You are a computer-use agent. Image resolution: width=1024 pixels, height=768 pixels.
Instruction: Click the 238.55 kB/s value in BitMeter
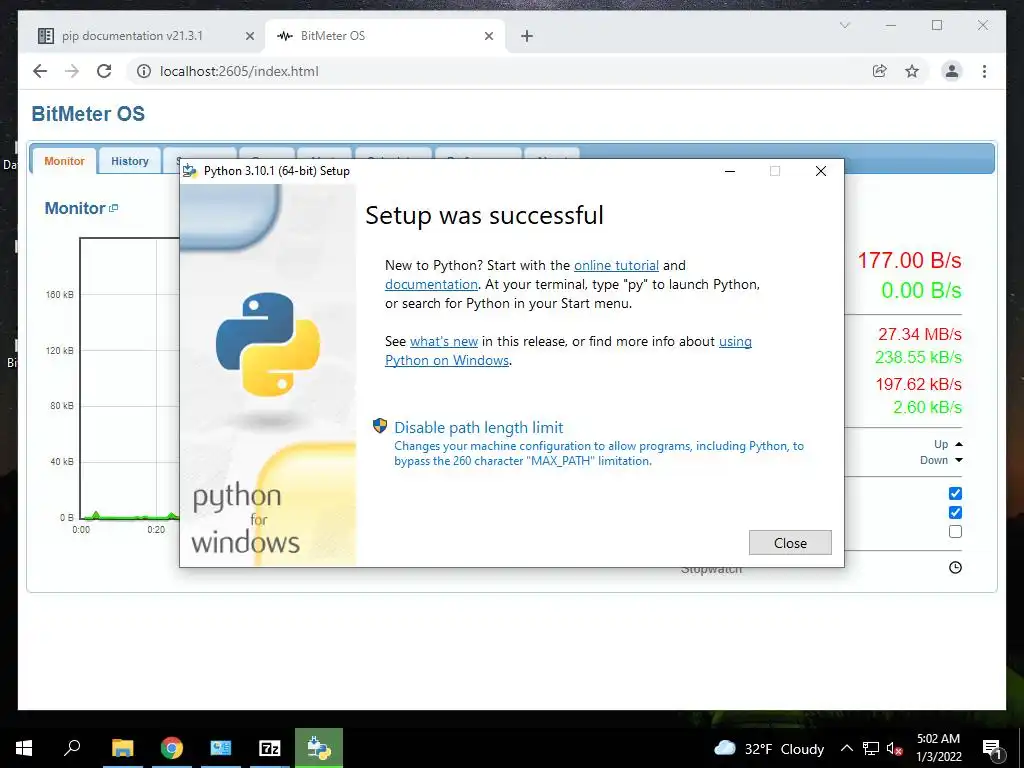pos(918,357)
